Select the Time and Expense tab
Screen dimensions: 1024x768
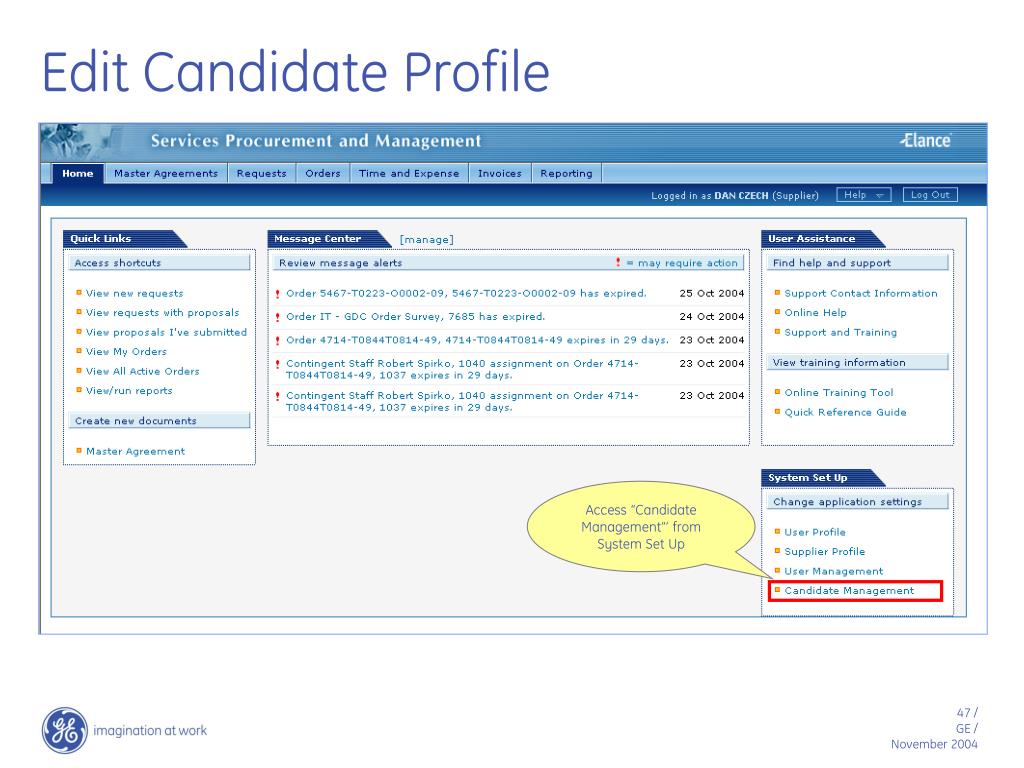[x=408, y=172]
